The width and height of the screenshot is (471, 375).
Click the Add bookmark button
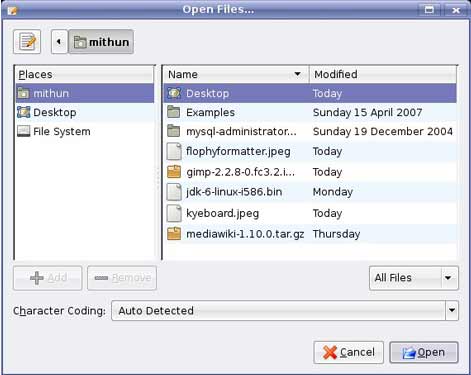[x=48, y=278]
